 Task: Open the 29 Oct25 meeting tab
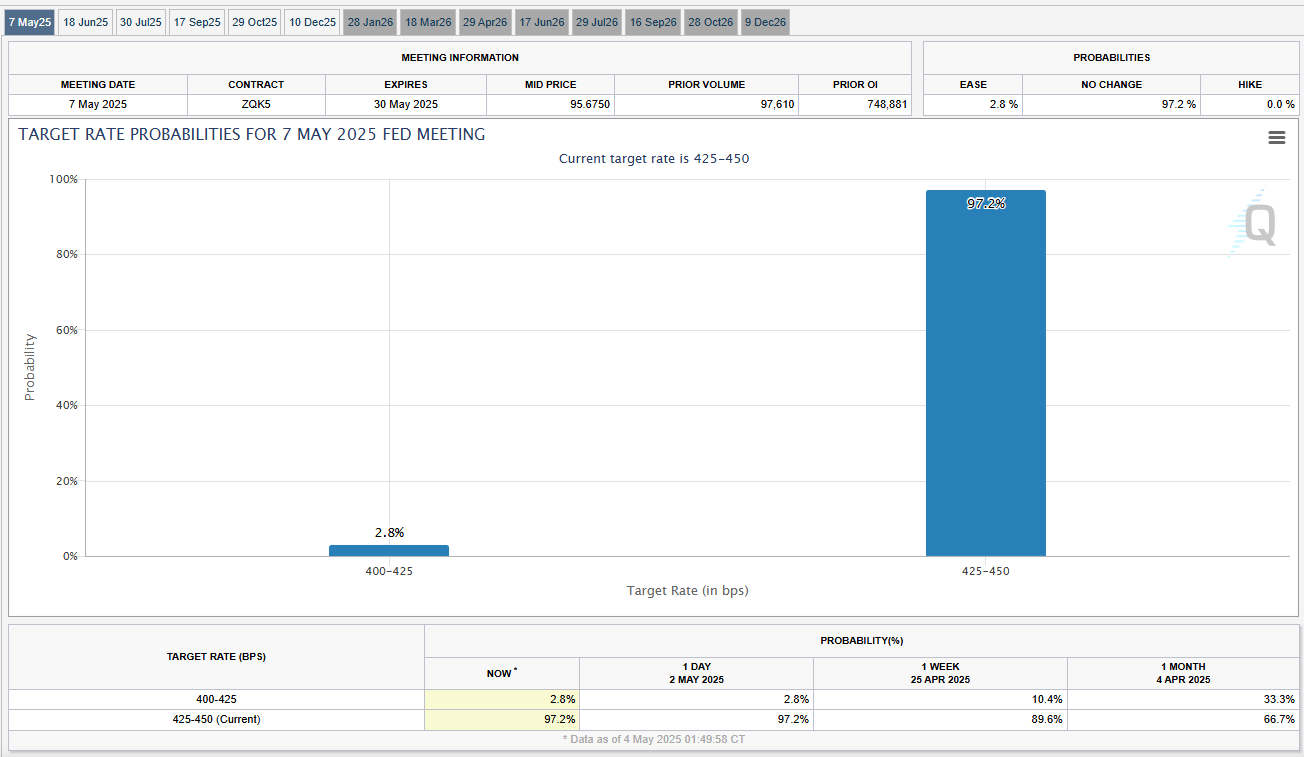click(254, 22)
